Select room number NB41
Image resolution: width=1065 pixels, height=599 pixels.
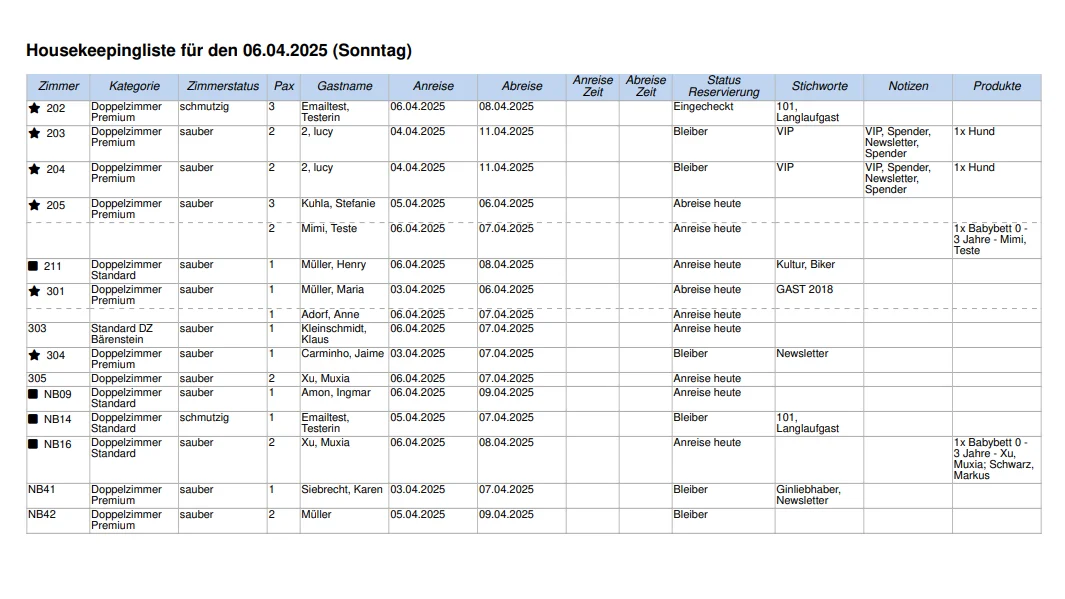pos(41,490)
